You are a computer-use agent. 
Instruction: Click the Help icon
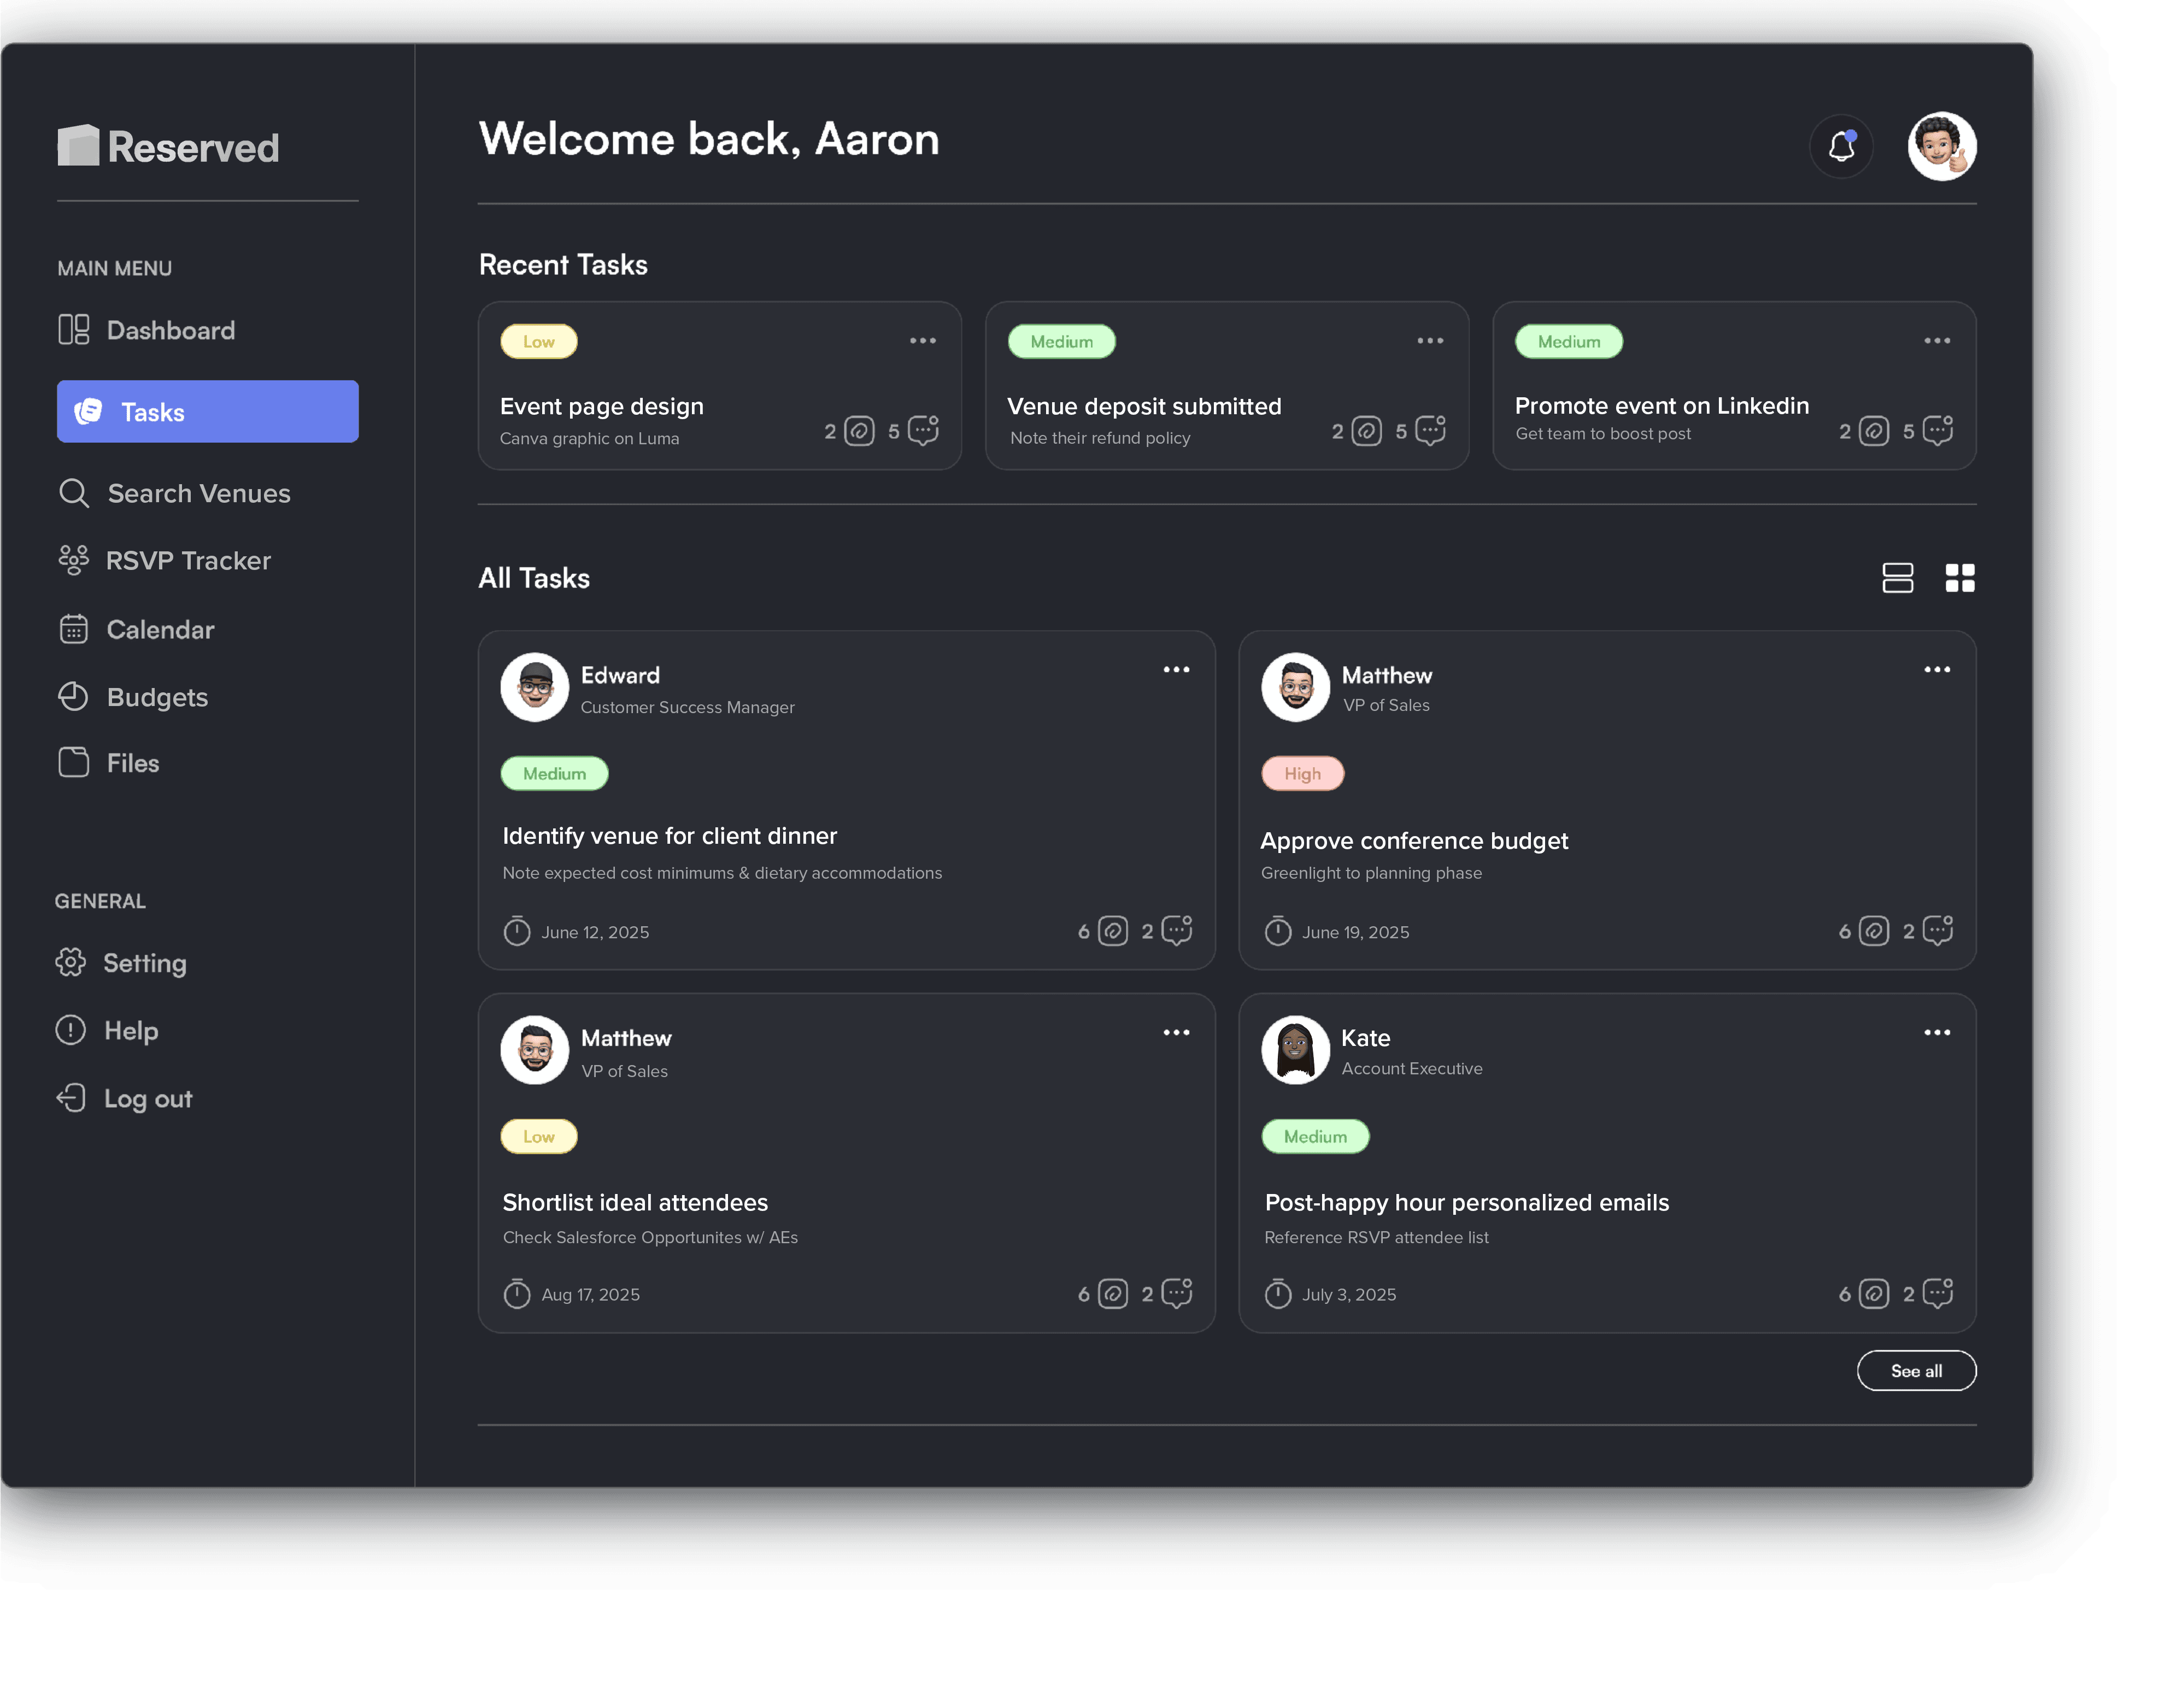click(x=71, y=1030)
